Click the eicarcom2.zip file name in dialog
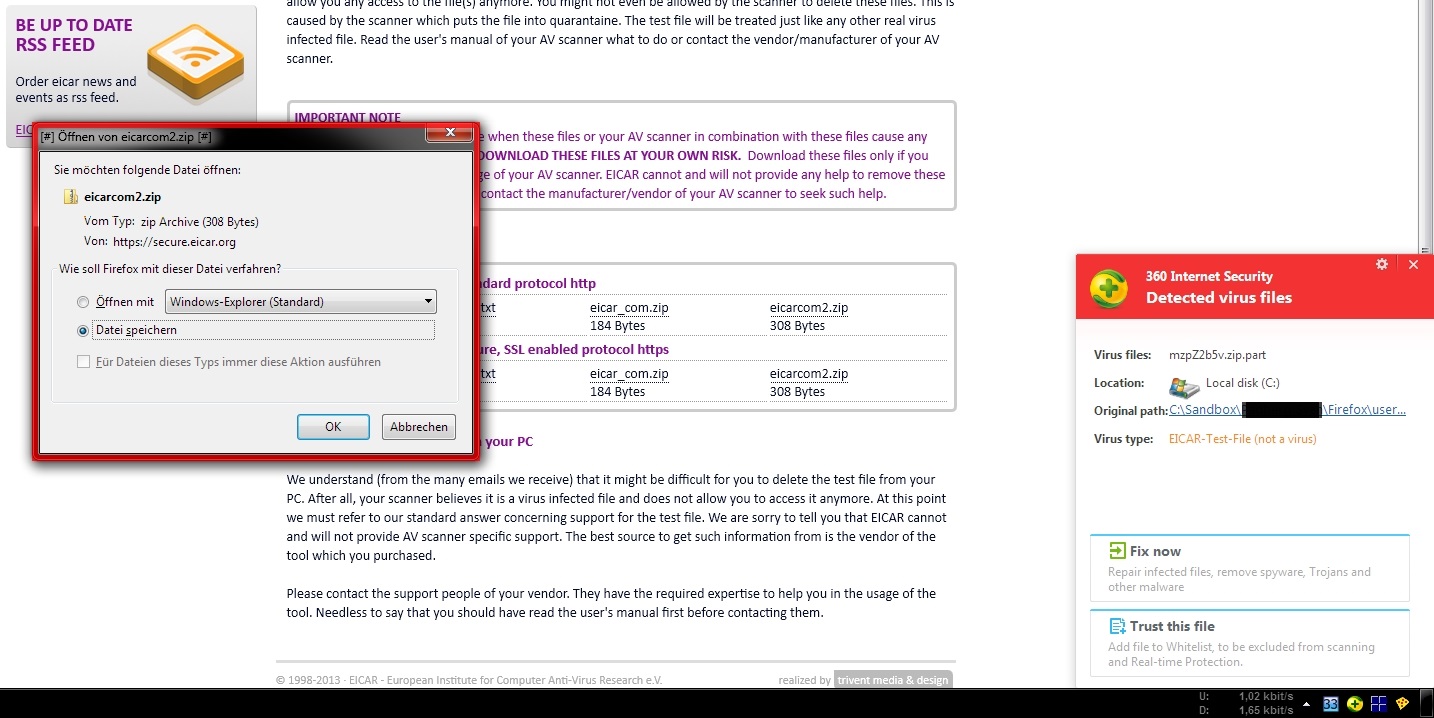 [x=122, y=197]
